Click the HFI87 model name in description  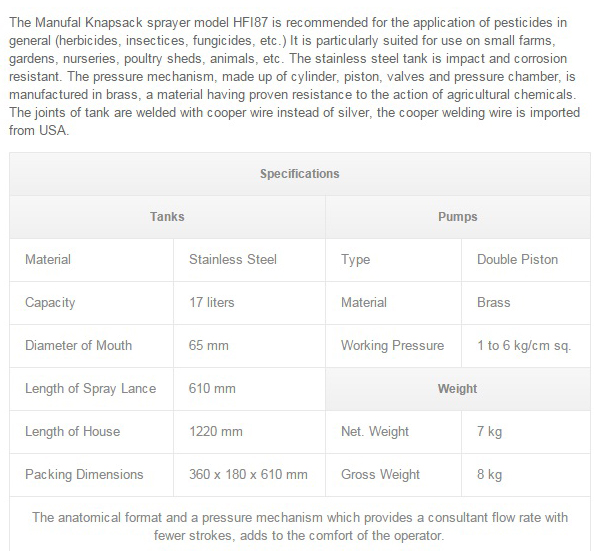[x=250, y=23]
